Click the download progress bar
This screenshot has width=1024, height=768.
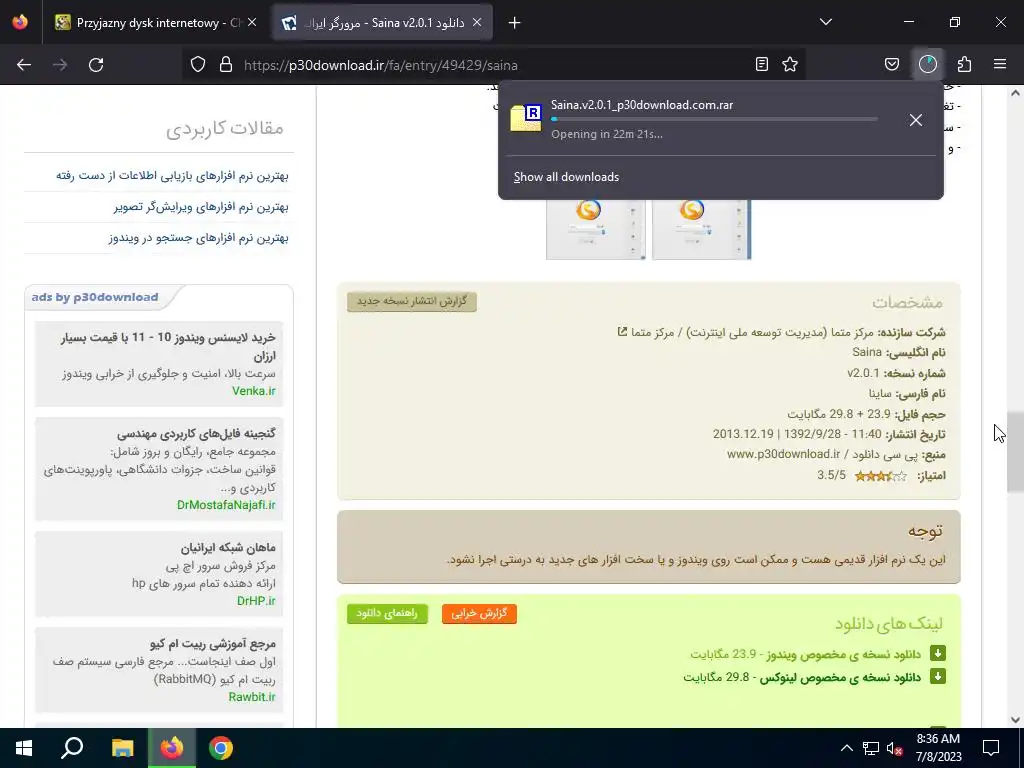(714, 120)
